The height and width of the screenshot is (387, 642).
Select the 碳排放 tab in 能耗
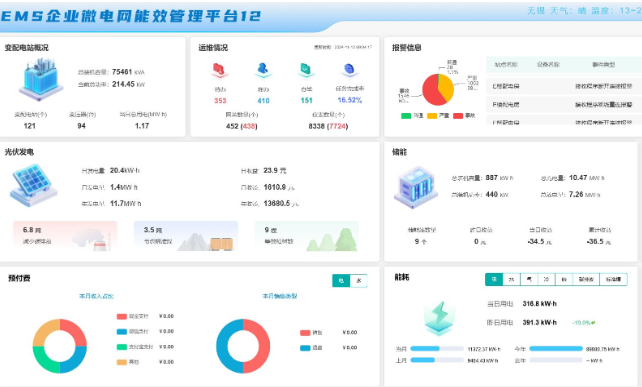(586, 279)
